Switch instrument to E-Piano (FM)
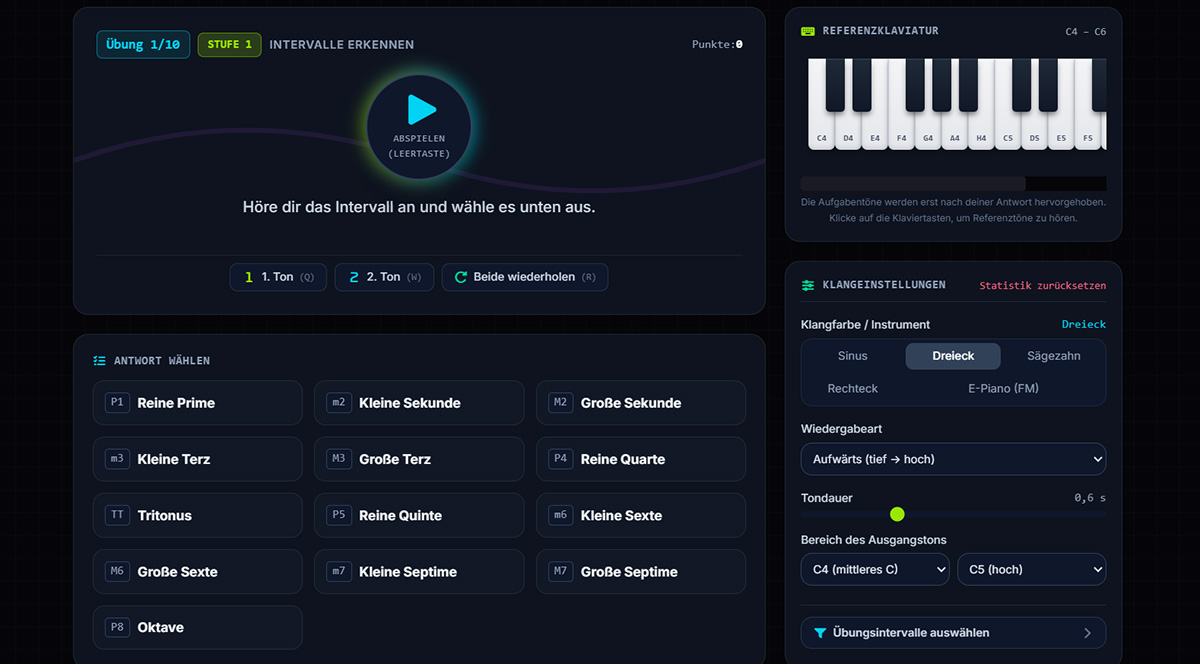This screenshot has width=1200, height=664. tap(1003, 388)
